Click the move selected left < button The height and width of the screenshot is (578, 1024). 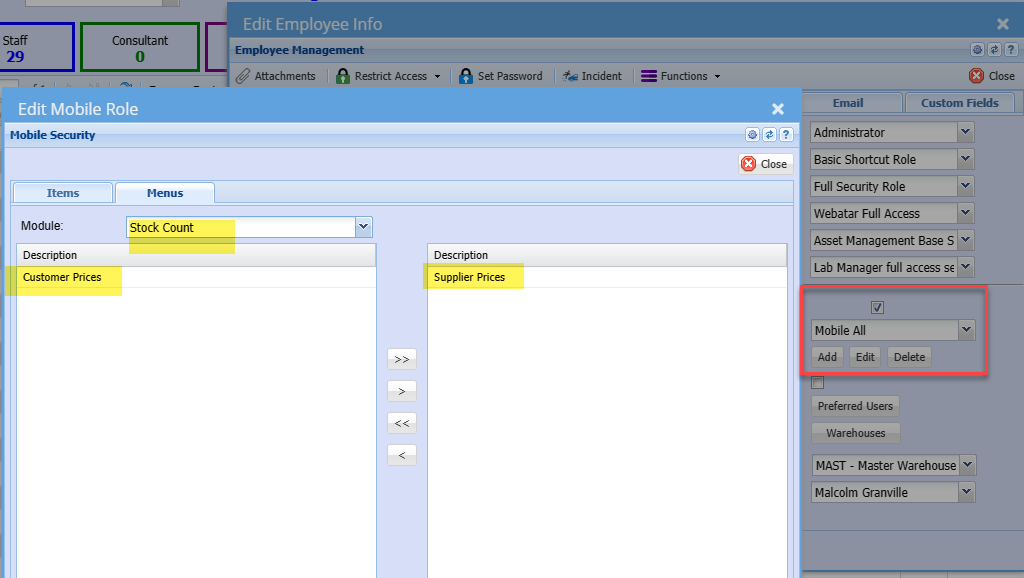click(402, 455)
